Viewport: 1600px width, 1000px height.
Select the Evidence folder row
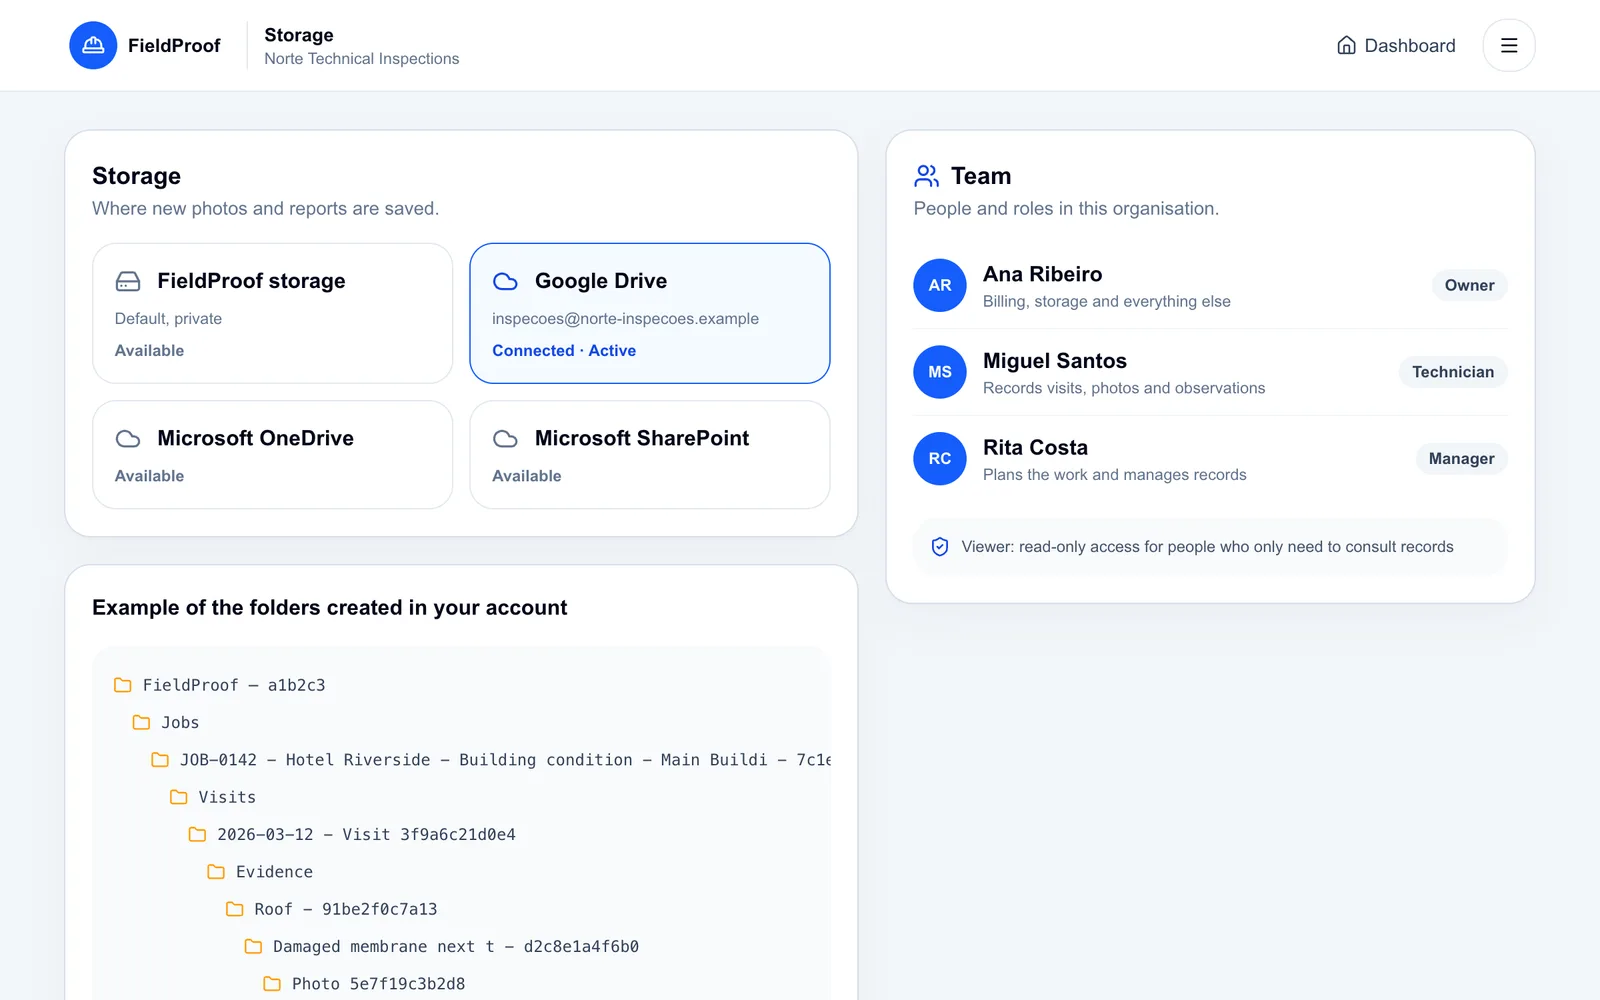click(x=260, y=872)
